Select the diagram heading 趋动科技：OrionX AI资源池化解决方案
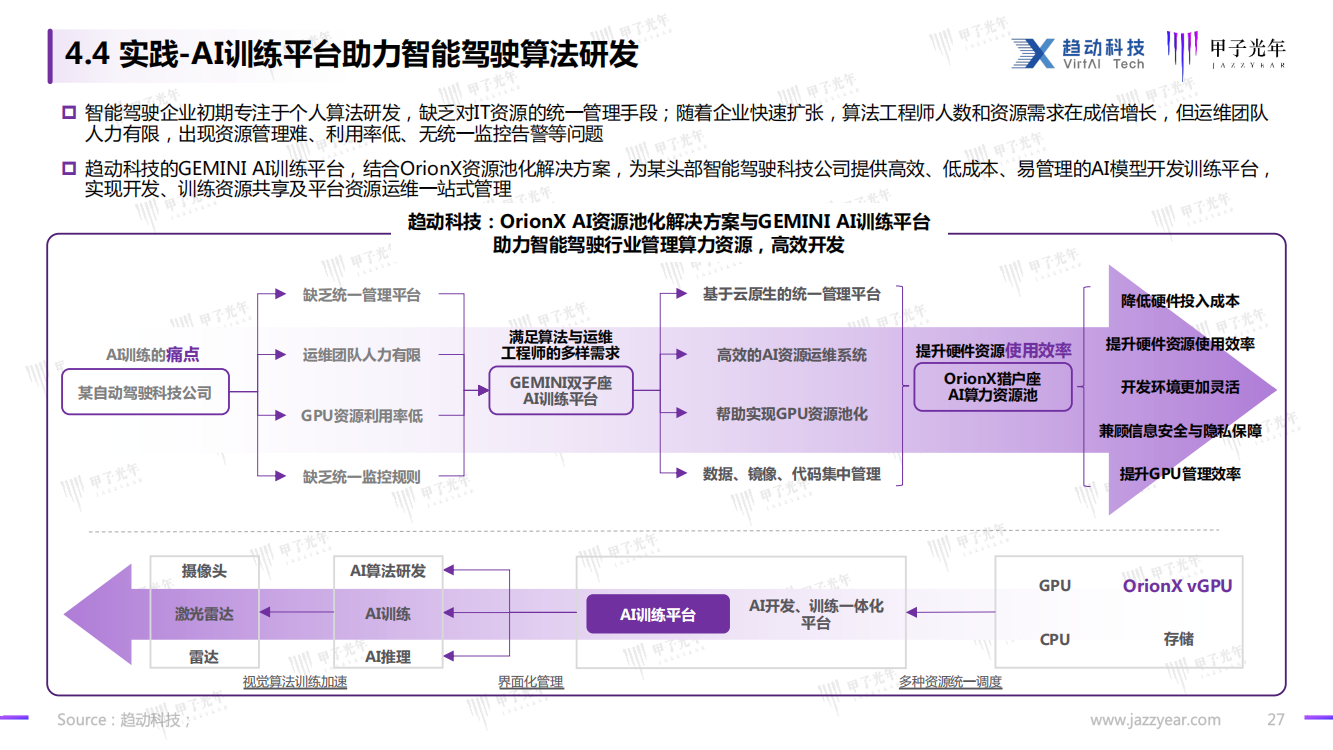Image resolution: width=1333 pixels, height=750 pixels. click(x=669, y=233)
